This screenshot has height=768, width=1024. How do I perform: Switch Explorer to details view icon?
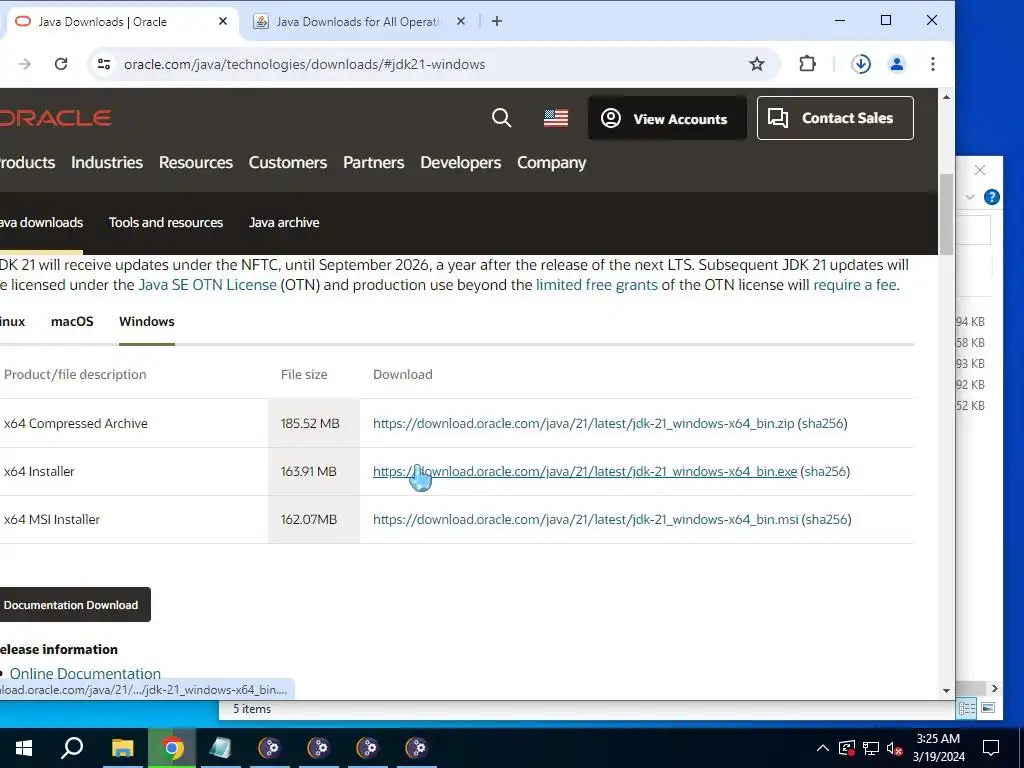coord(967,709)
